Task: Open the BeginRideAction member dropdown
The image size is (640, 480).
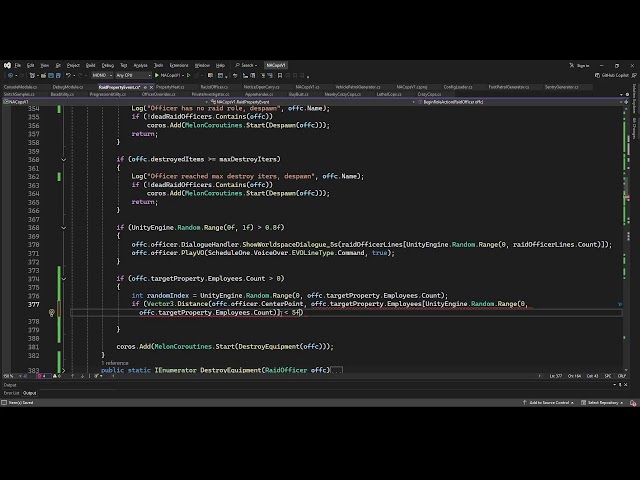Action: (519, 102)
